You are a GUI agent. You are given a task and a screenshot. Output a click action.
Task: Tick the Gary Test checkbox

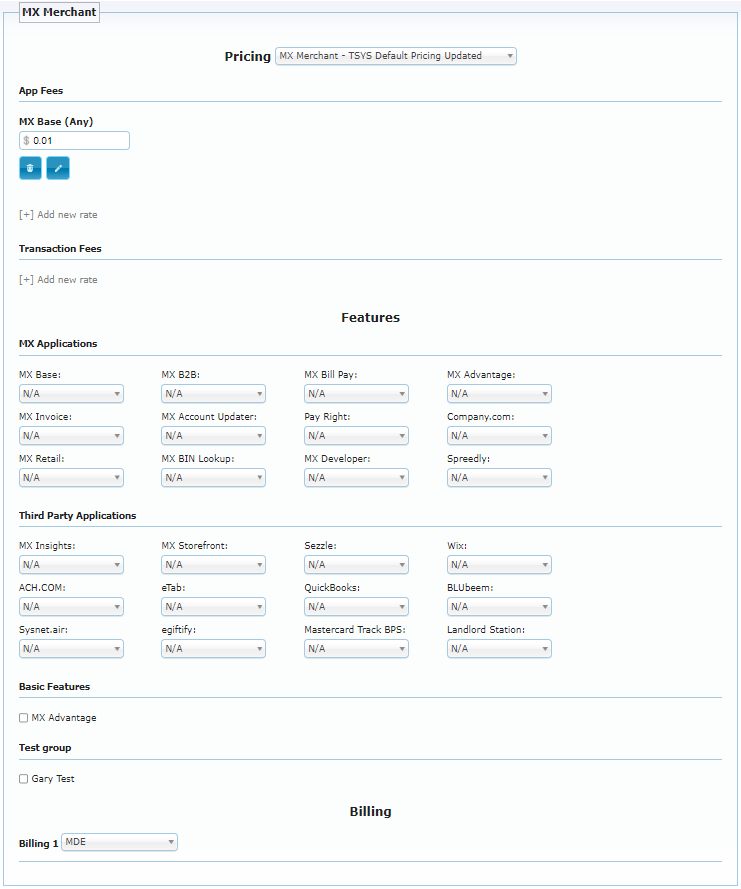[23, 779]
